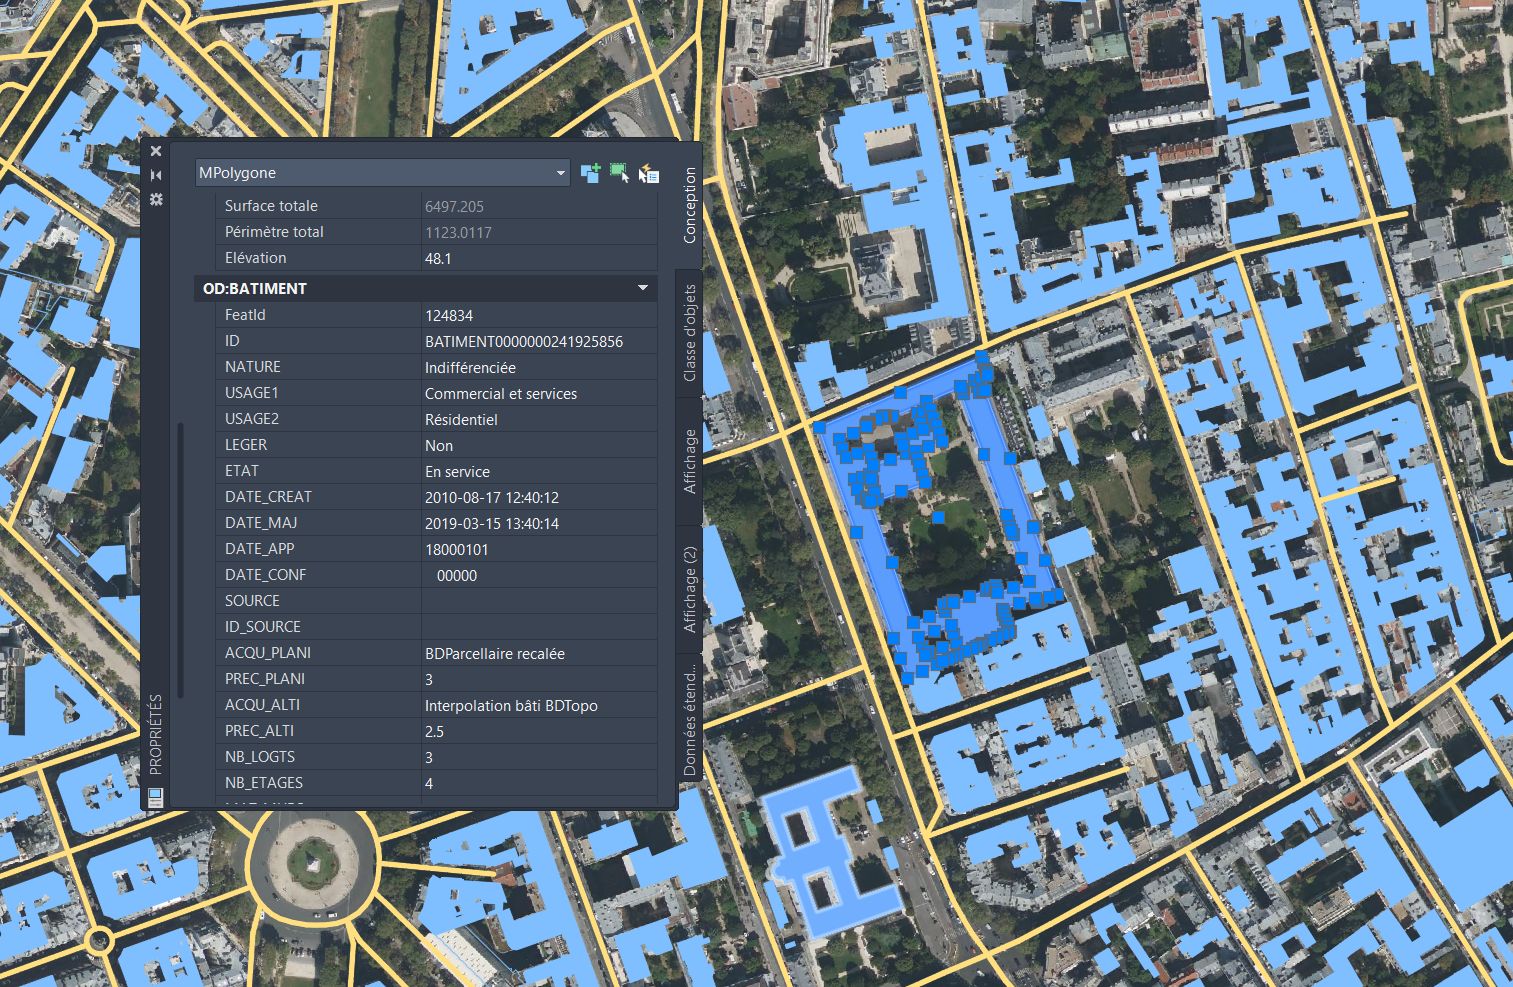Edit the Elévation value field
The width and height of the screenshot is (1513, 987).
(538, 258)
